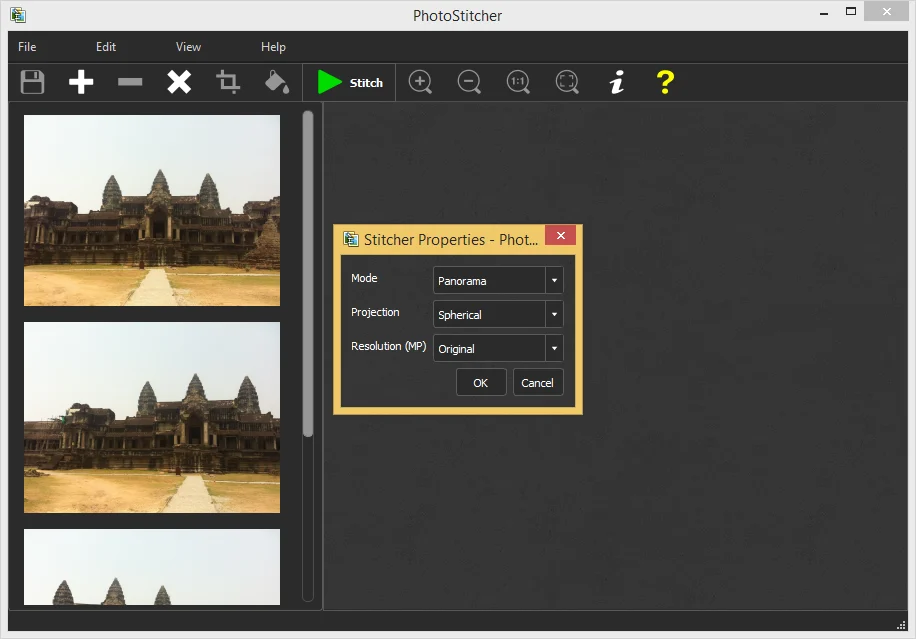This screenshot has height=639, width=916.
Task: Open the Help menu
Action: click(273, 47)
